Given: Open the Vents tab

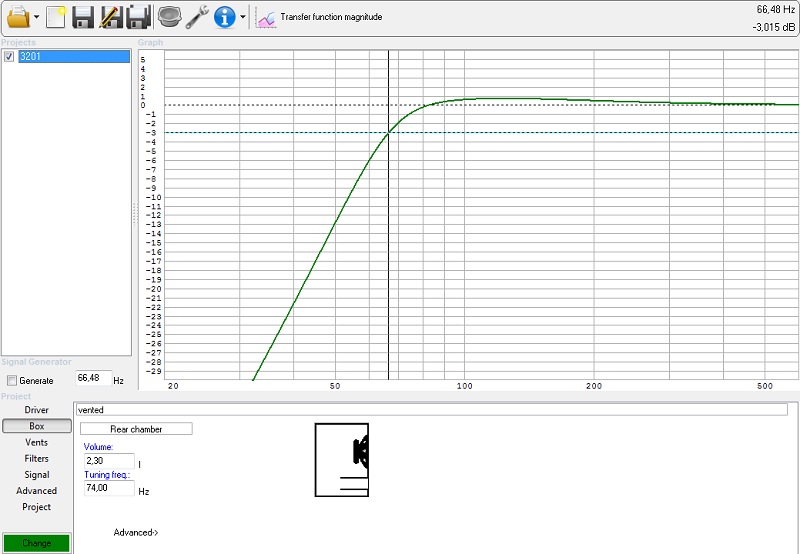Looking at the screenshot, I should [x=36, y=442].
